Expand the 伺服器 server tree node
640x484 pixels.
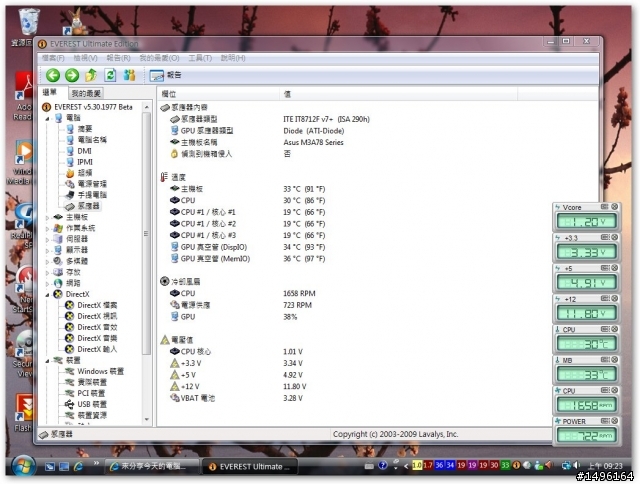(x=47, y=240)
